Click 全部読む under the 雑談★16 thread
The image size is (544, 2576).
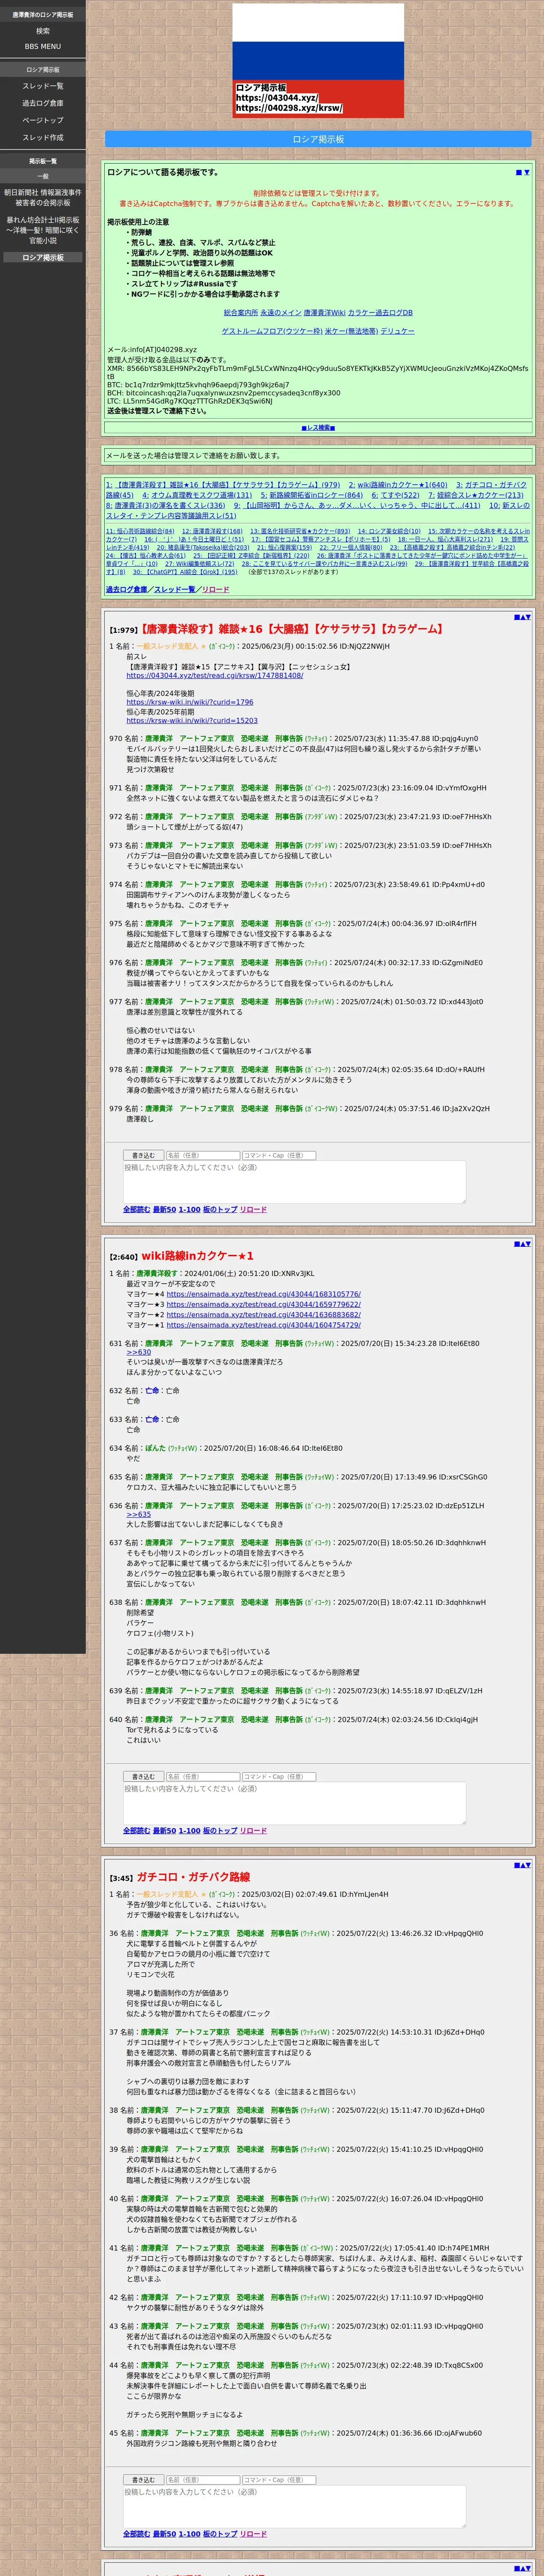(136, 1210)
